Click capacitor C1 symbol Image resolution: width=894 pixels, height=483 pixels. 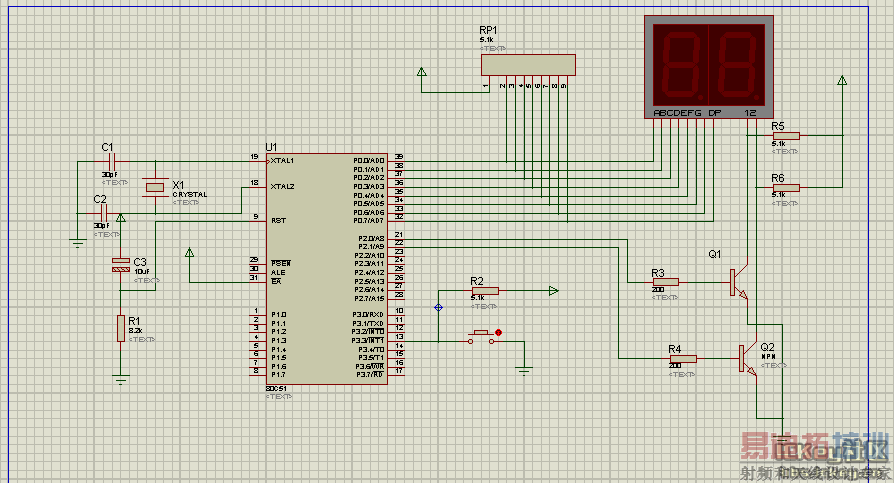click(x=113, y=161)
